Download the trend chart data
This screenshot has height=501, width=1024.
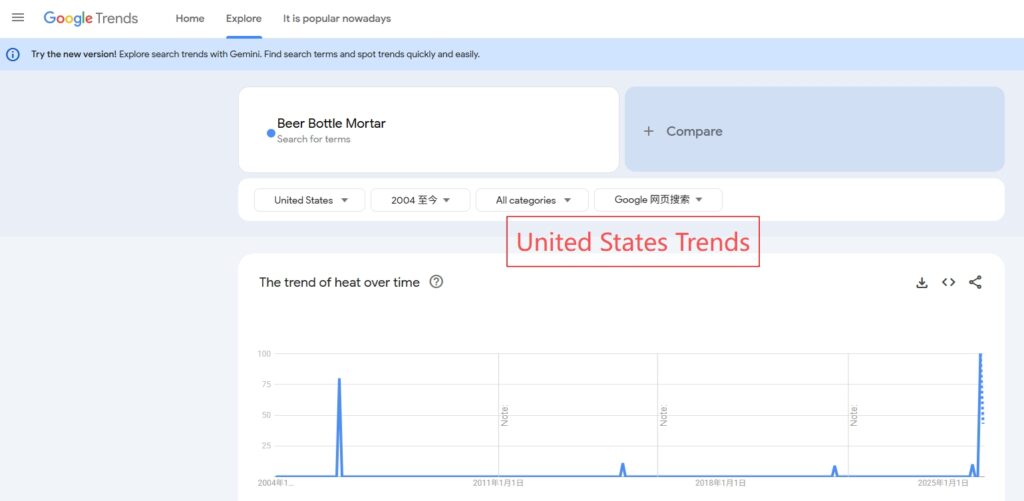922,282
